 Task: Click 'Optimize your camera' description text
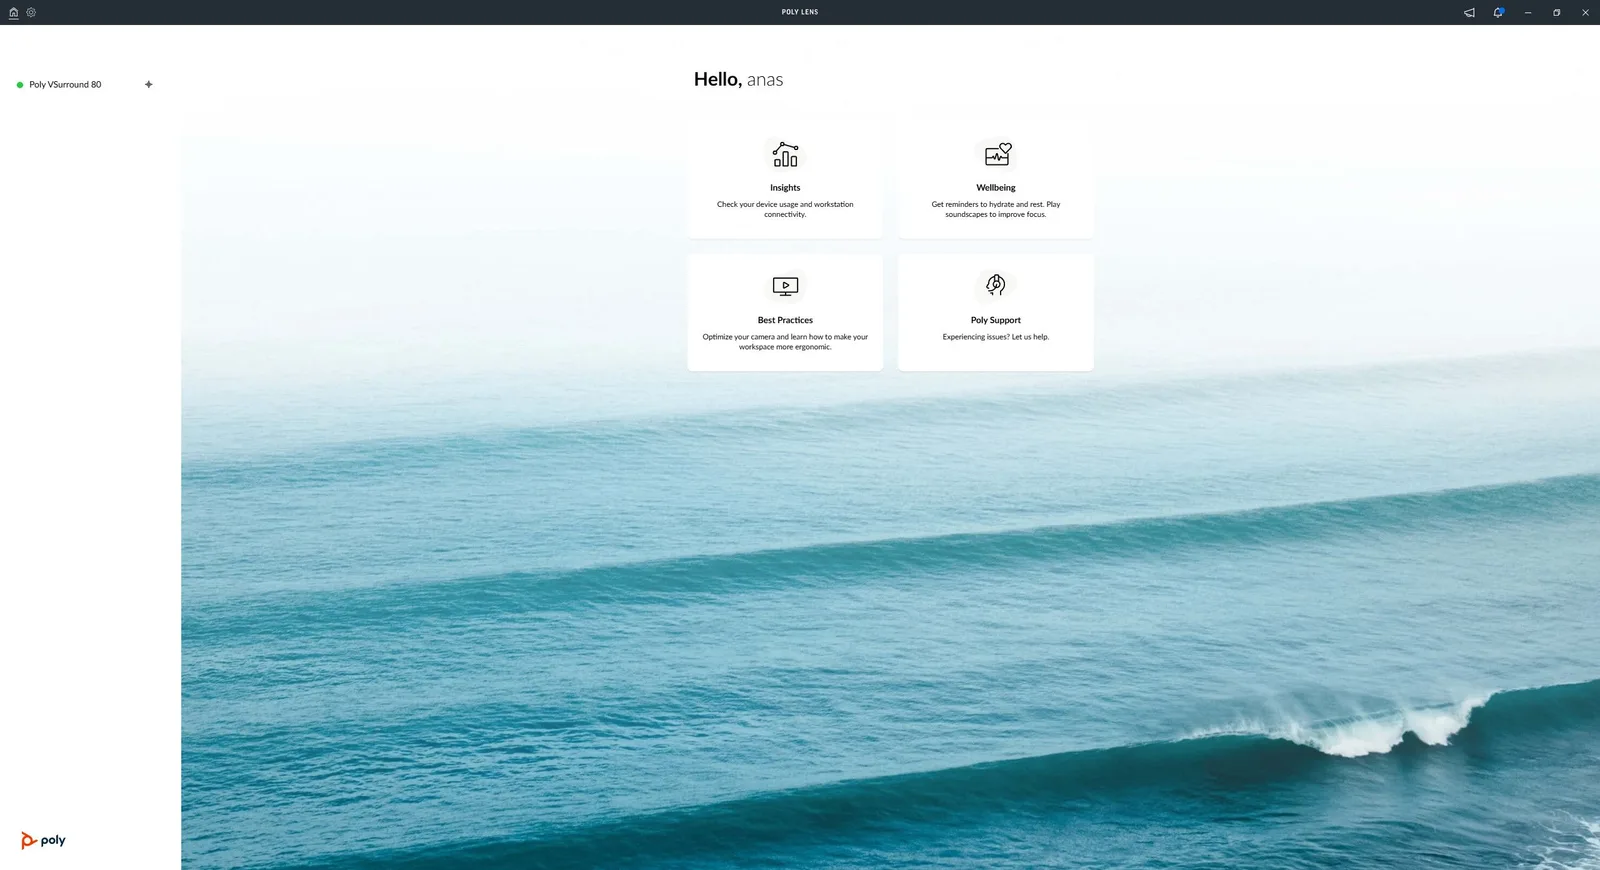[785, 342]
